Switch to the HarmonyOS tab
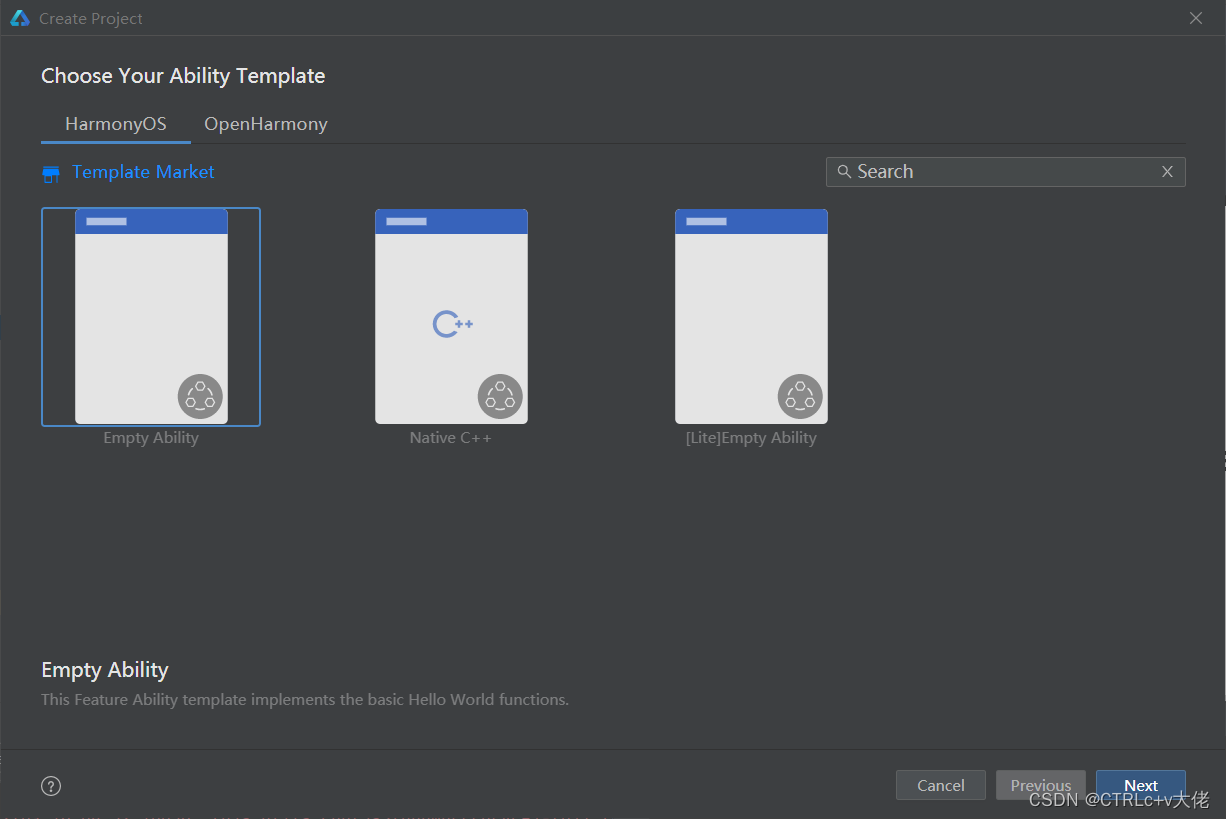This screenshot has height=819, width=1226. [116, 124]
